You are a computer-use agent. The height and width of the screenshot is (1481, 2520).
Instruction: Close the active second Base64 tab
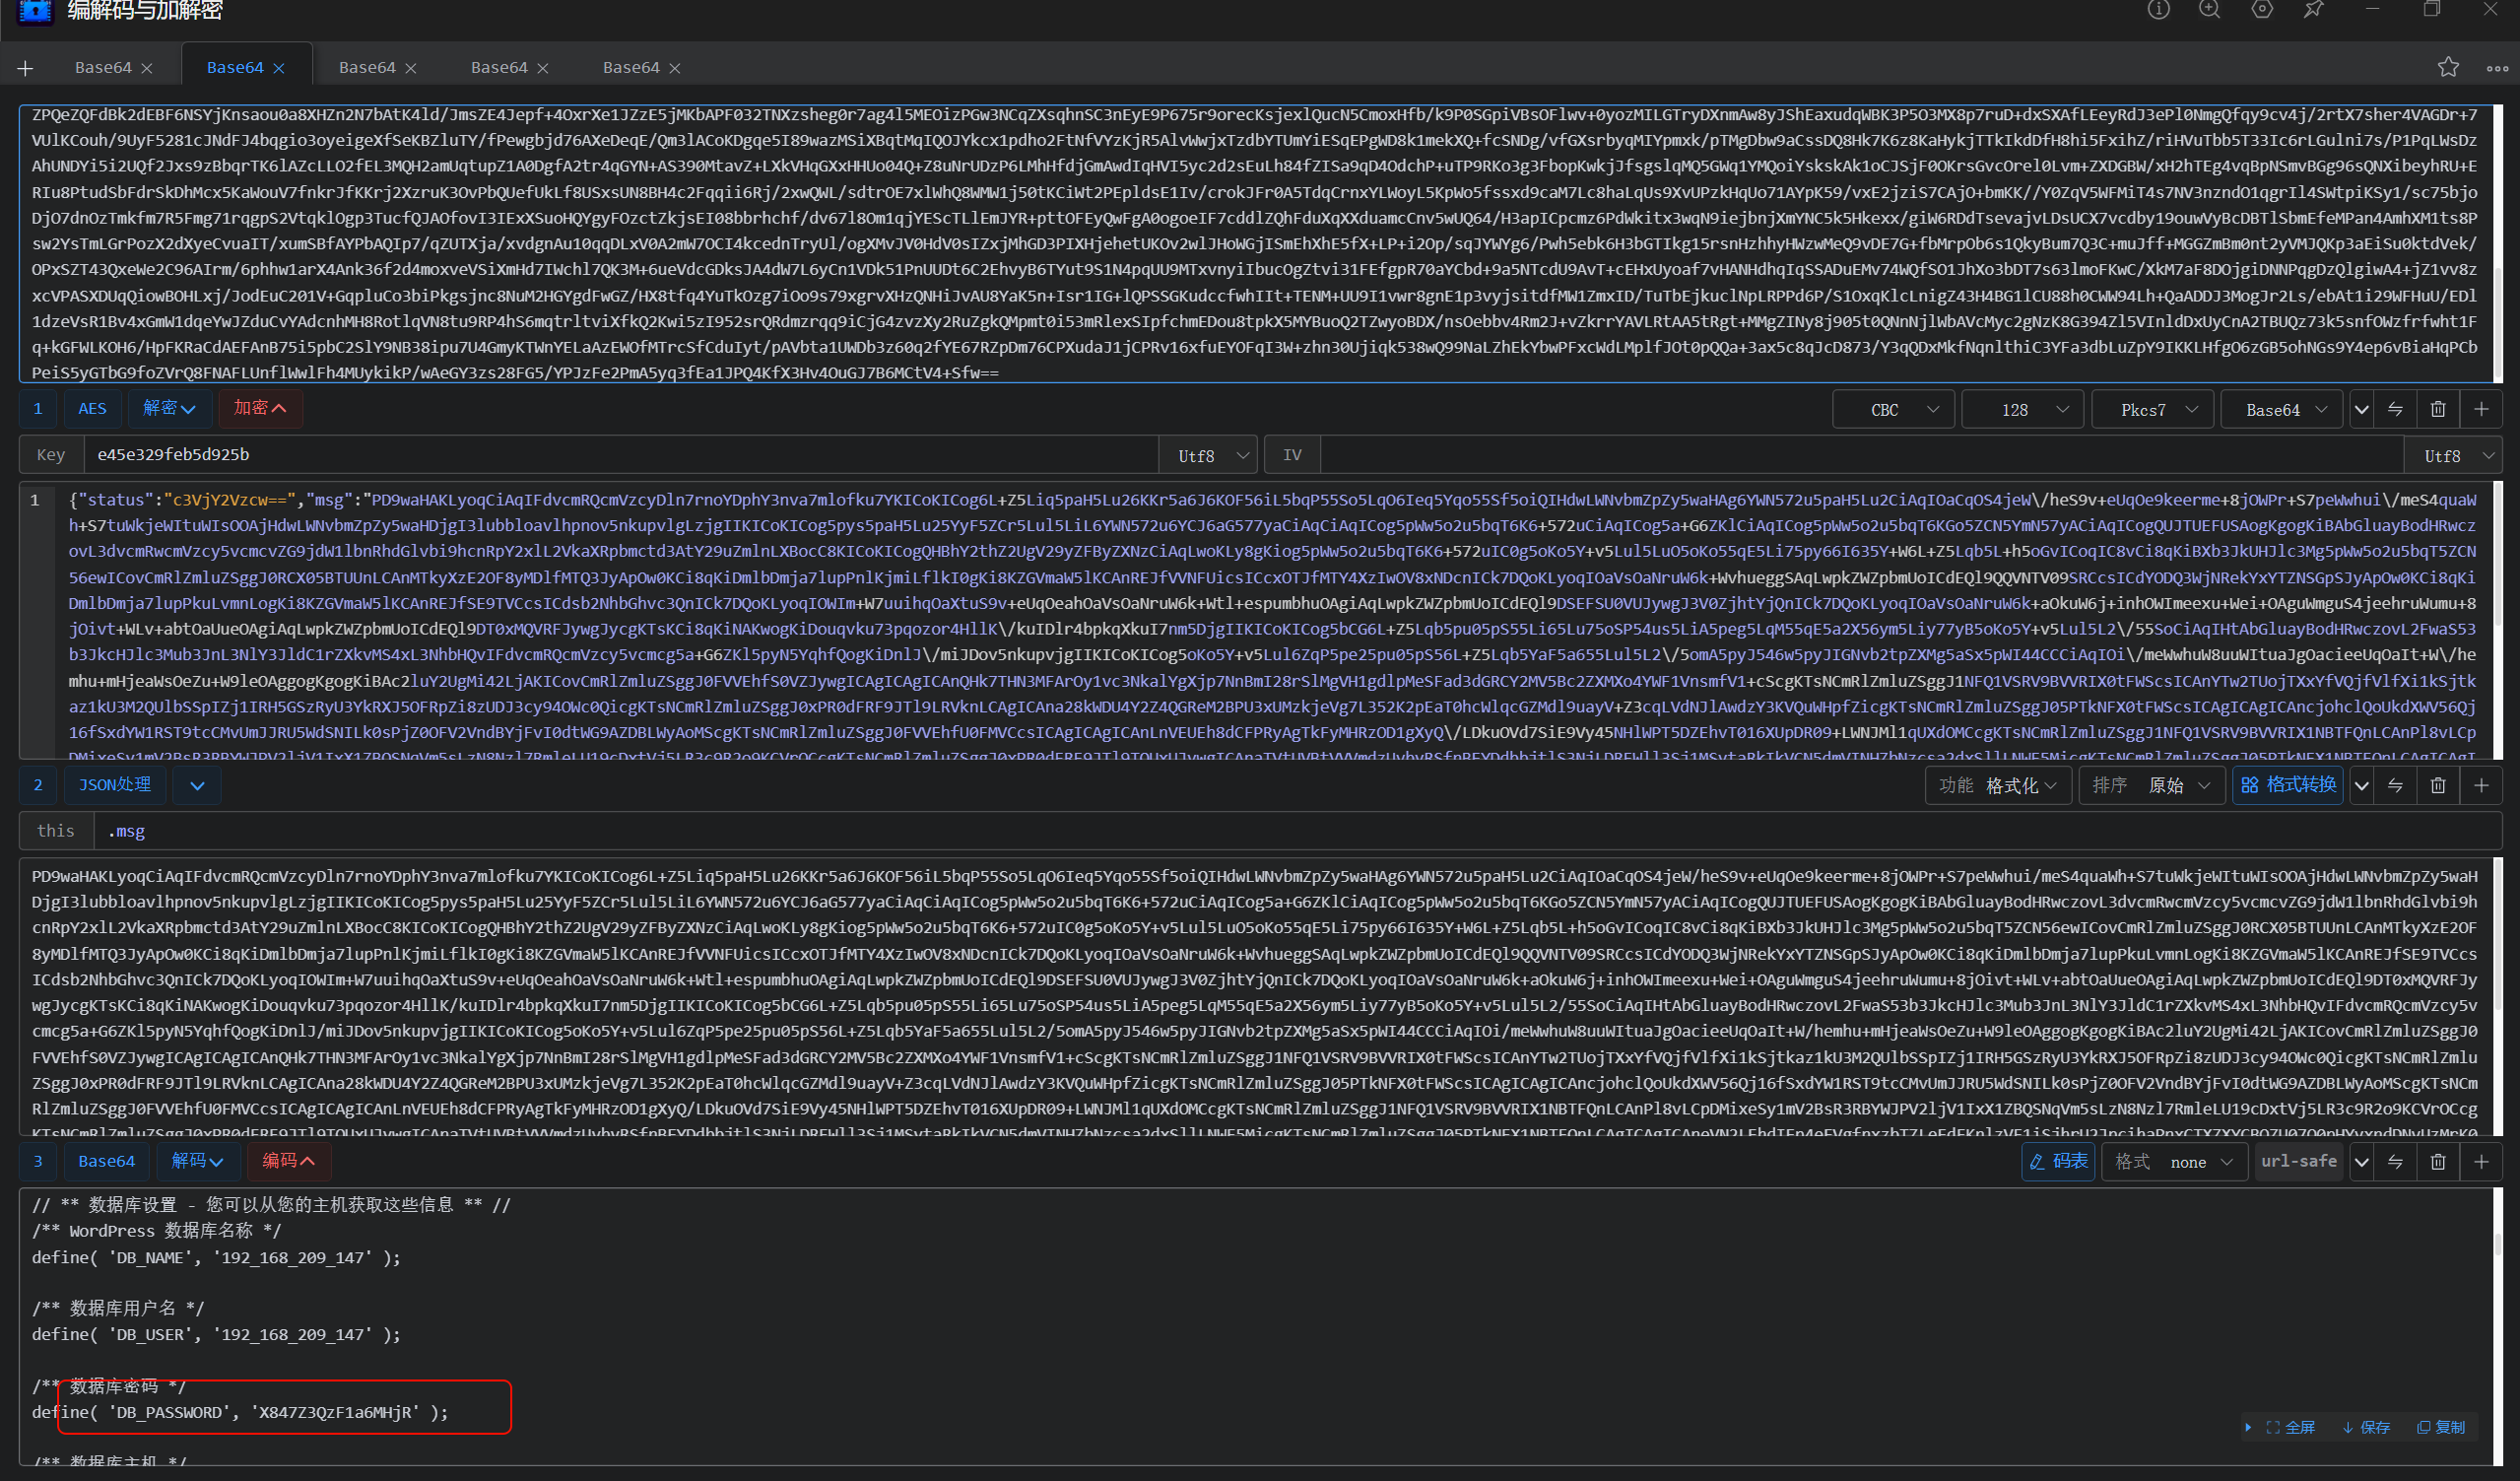pyautogui.click(x=279, y=68)
